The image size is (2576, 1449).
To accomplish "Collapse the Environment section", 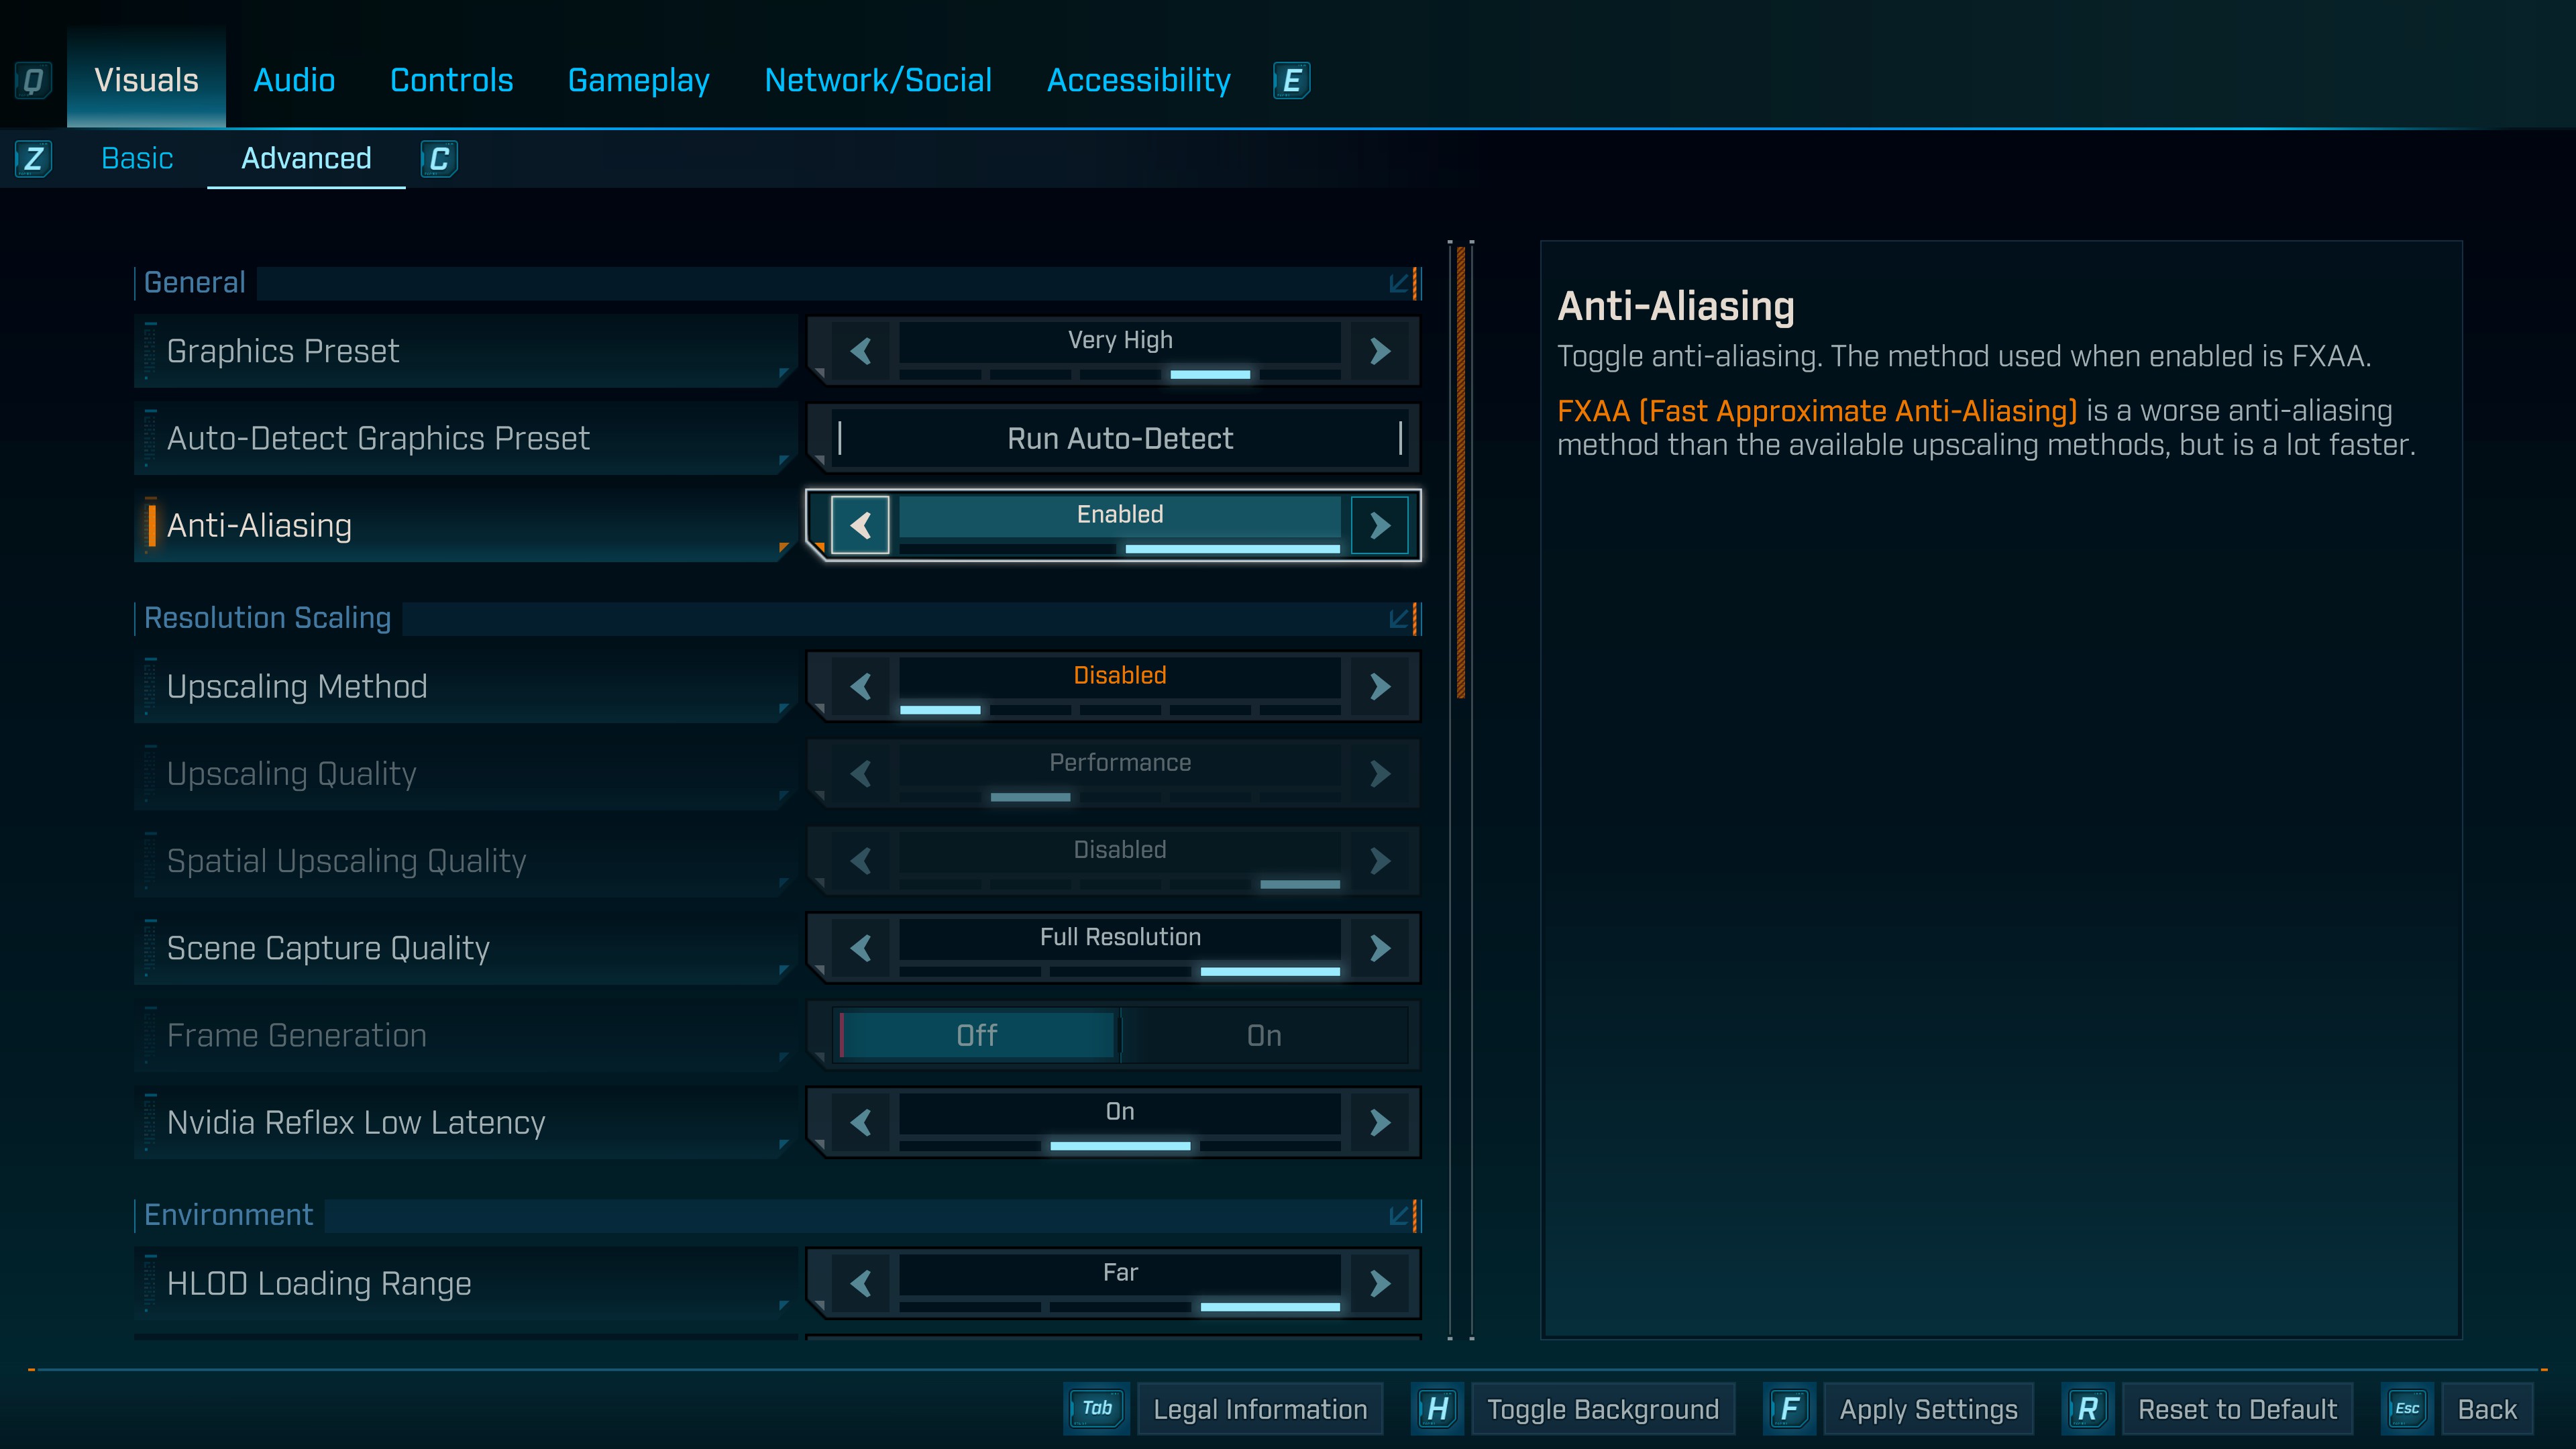I will (1399, 1215).
